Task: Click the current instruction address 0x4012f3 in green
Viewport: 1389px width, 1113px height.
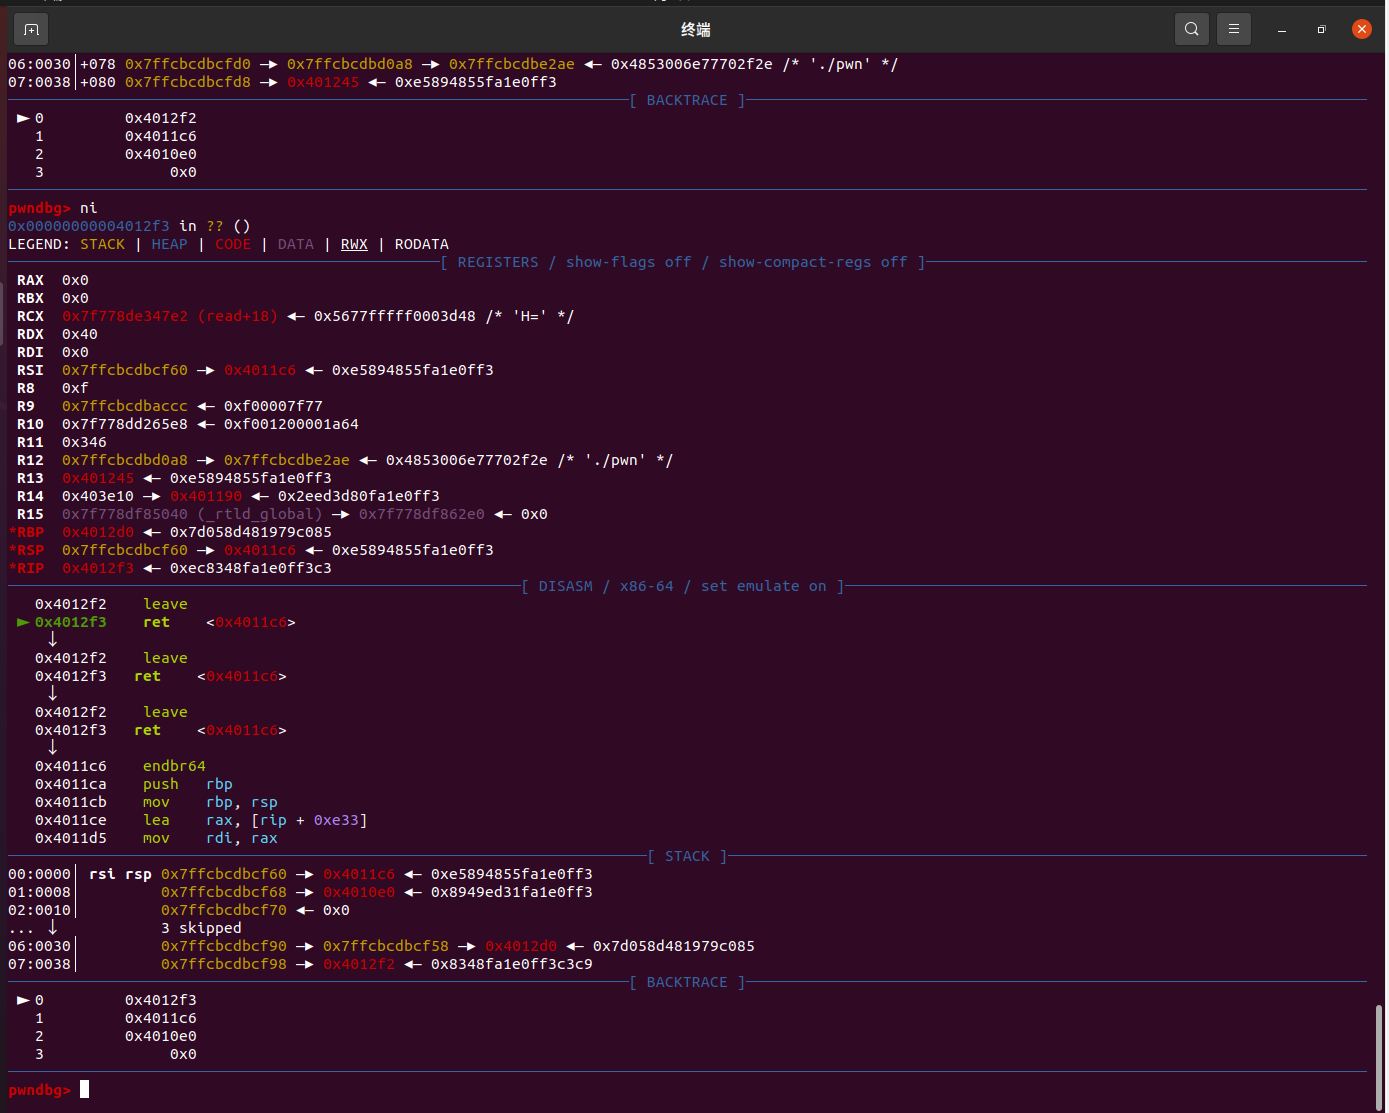Action: click(71, 622)
